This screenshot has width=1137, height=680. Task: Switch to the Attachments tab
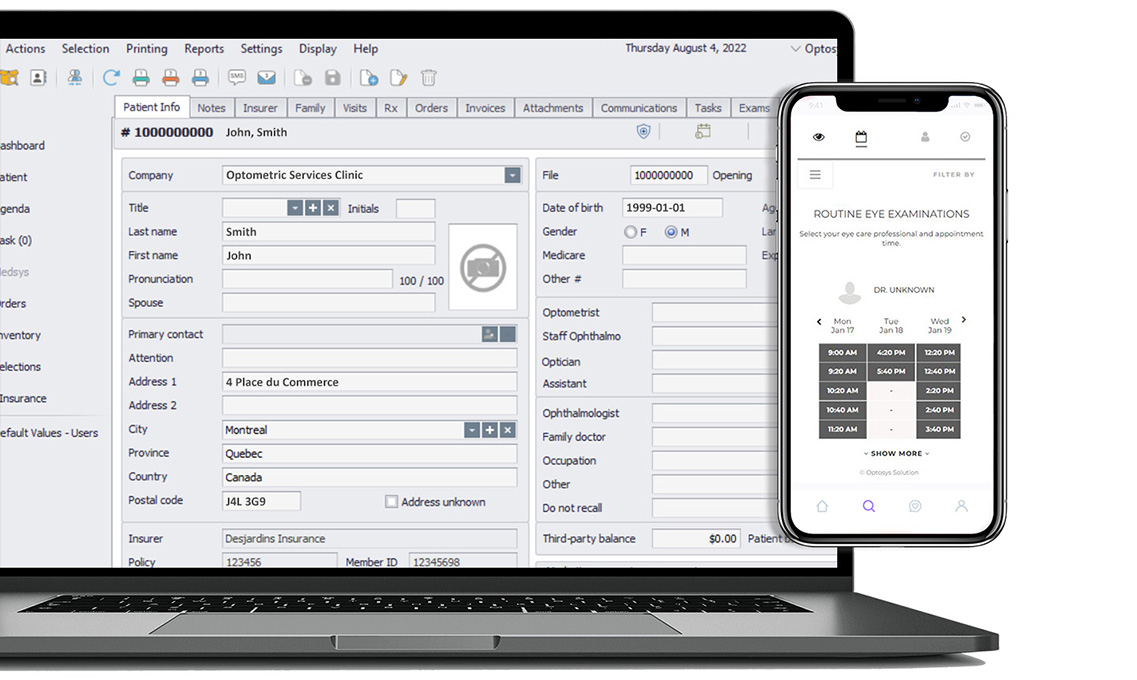pos(553,108)
